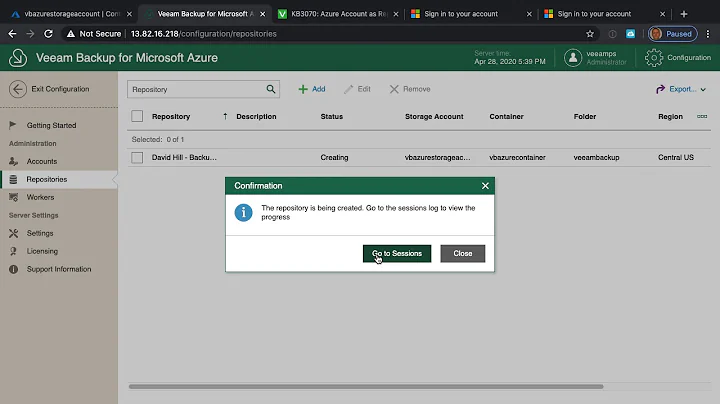
Task: Click Exit Configuration link
Action: click(x=60, y=89)
